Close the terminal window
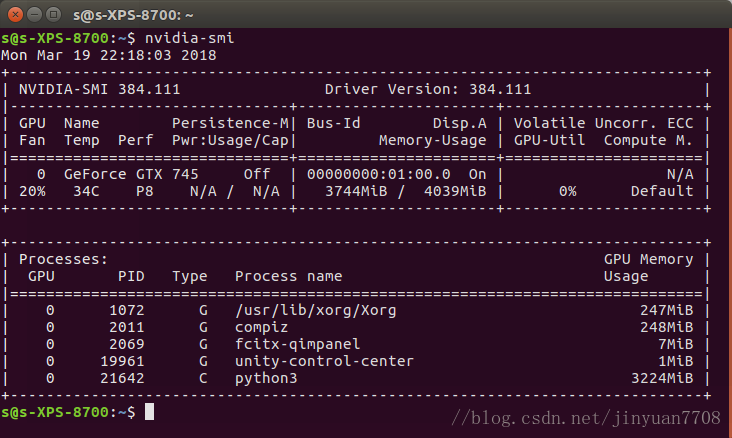The height and width of the screenshot is (438, 732). (x=14, y=15)
